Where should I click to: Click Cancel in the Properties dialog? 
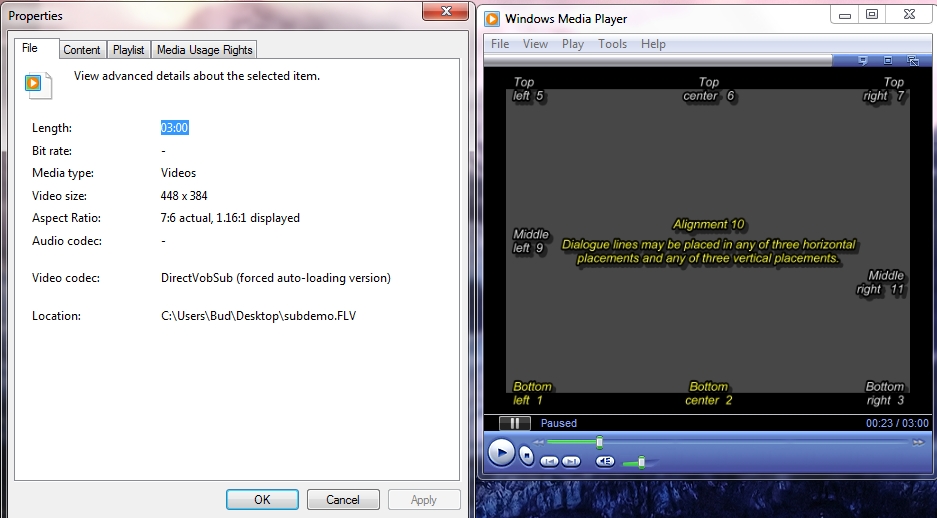(343, 499)
